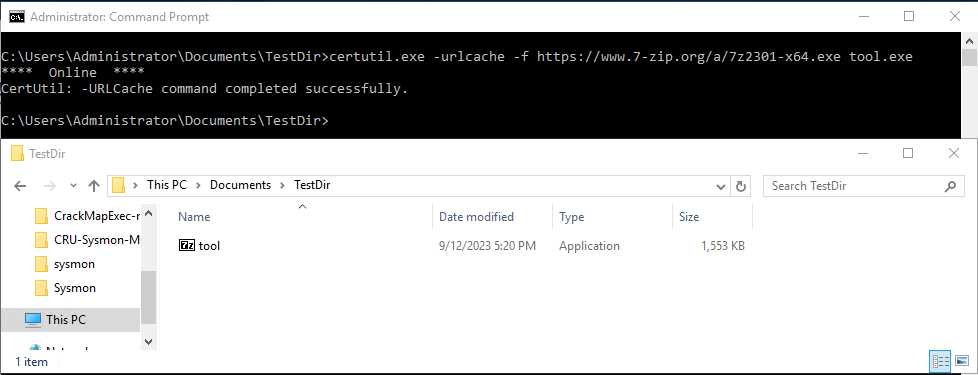Go up one folder level arrow
The height and width of the screenshot is (375, 978).
tap(94, 185)
